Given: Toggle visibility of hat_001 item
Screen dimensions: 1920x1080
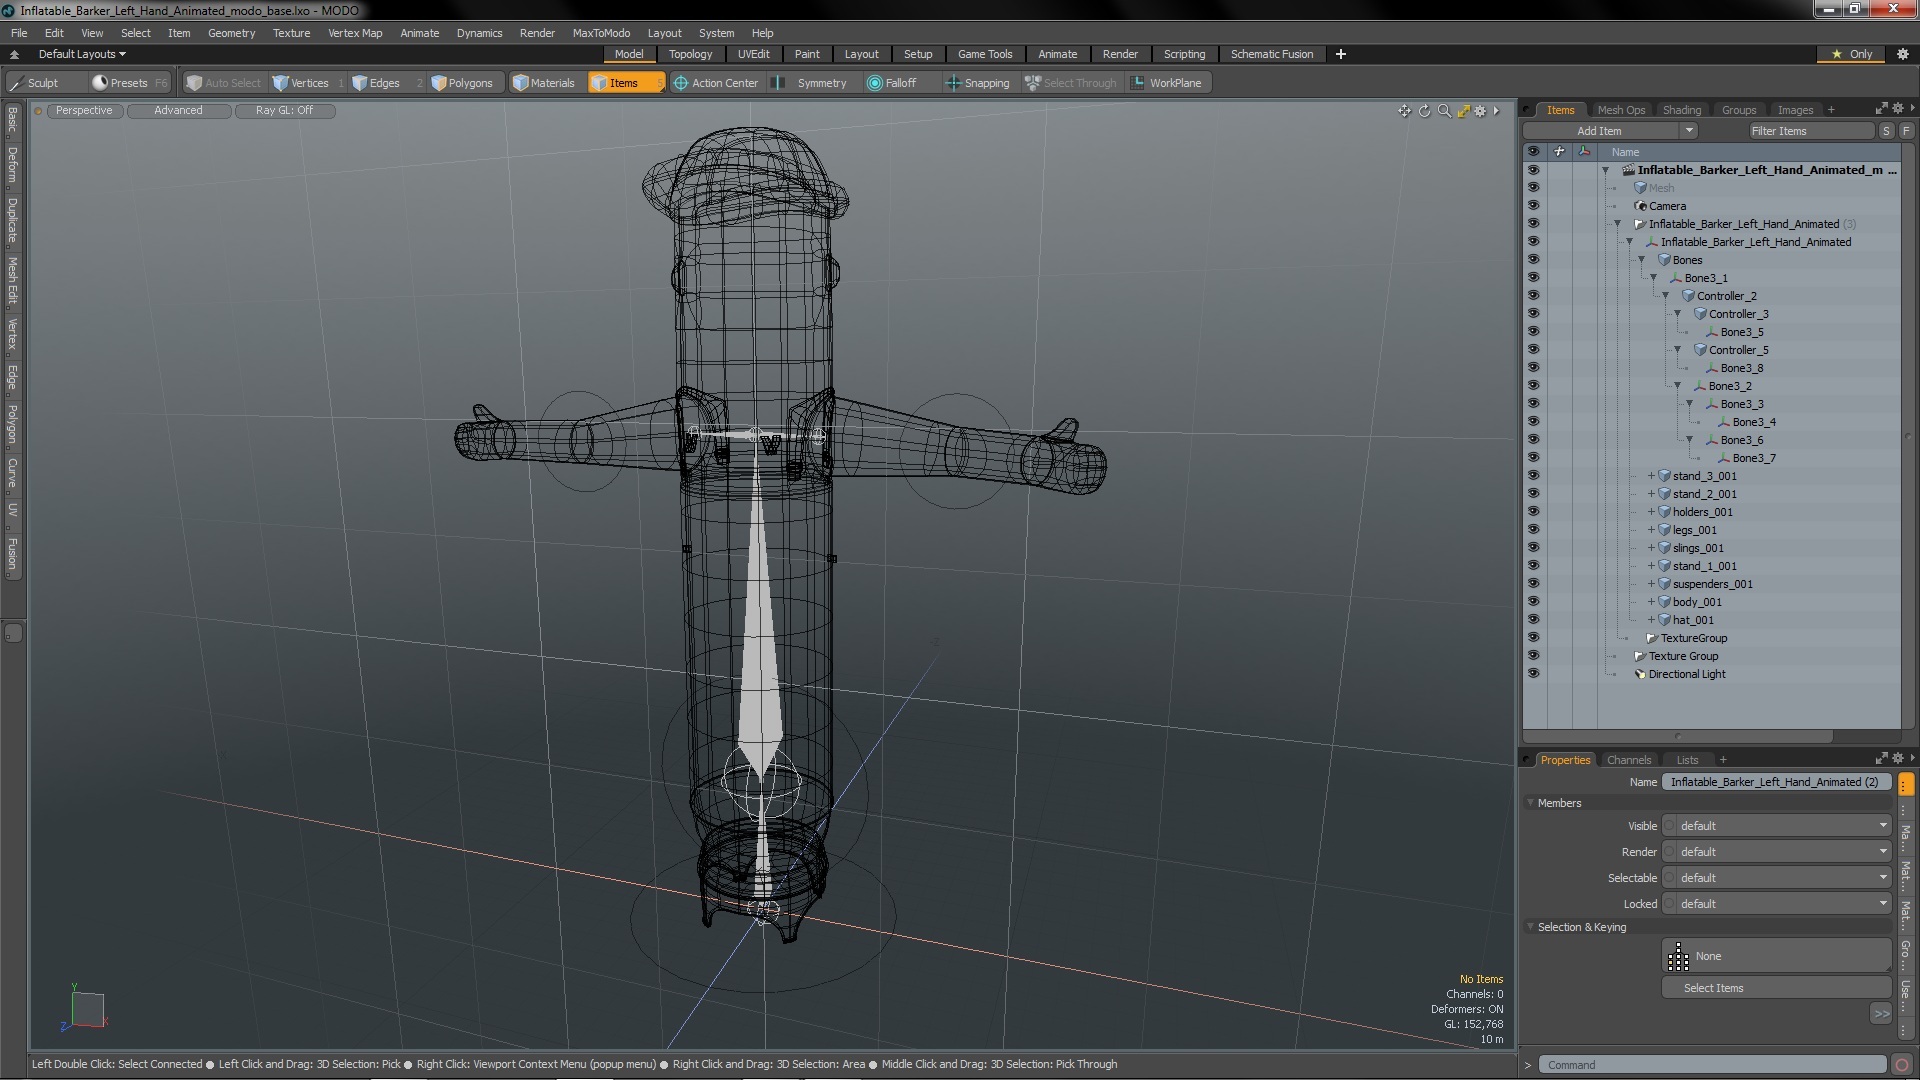Looking at the screenshot, I should 1533,620.
